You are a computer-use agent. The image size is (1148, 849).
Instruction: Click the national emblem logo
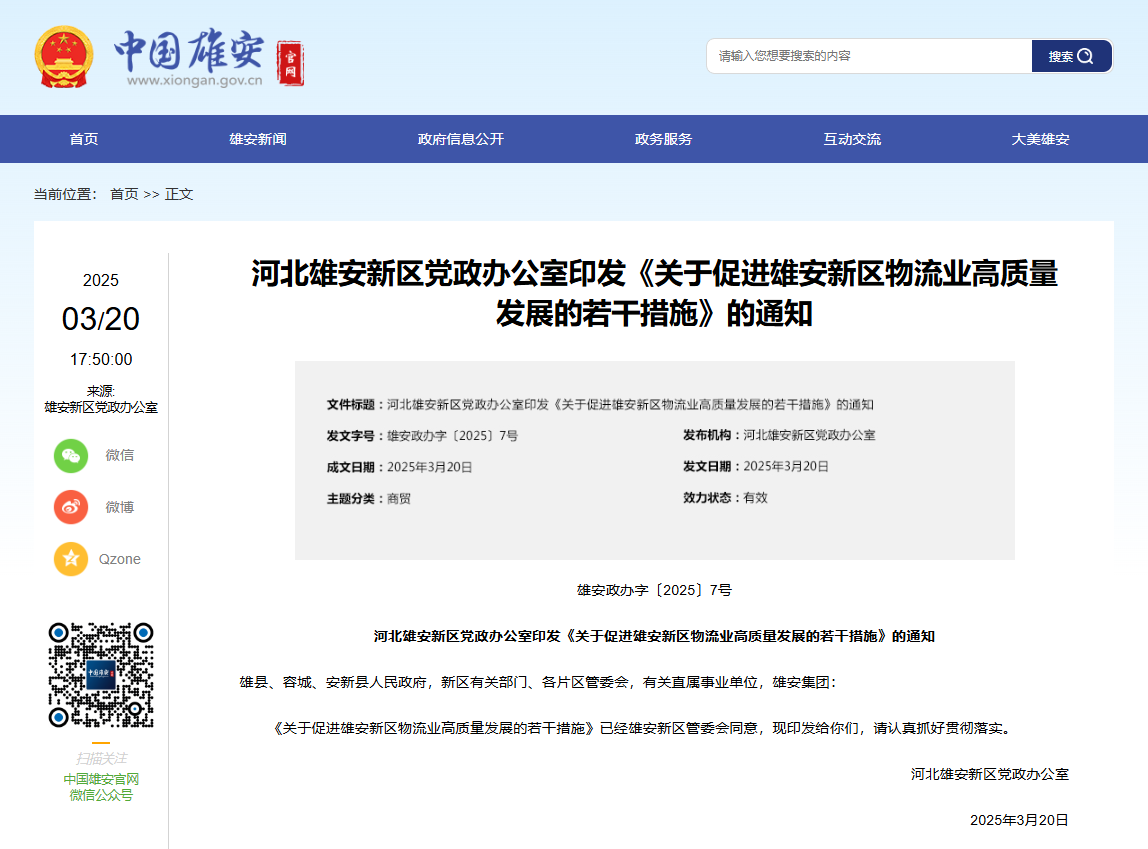(x=64, y=57)
